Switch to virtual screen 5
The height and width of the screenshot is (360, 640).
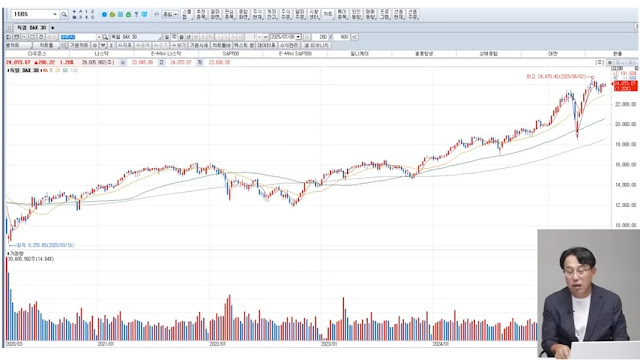[92, 17]
